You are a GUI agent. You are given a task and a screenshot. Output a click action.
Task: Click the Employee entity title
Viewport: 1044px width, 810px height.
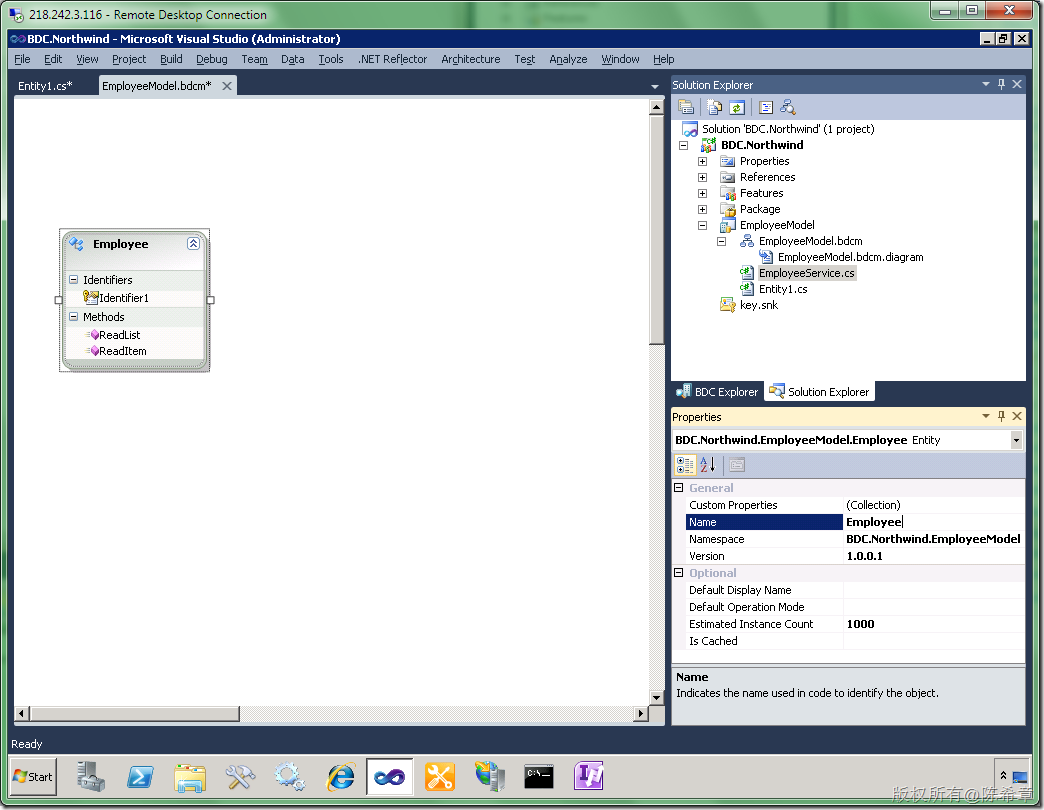(x=121, y=244)
